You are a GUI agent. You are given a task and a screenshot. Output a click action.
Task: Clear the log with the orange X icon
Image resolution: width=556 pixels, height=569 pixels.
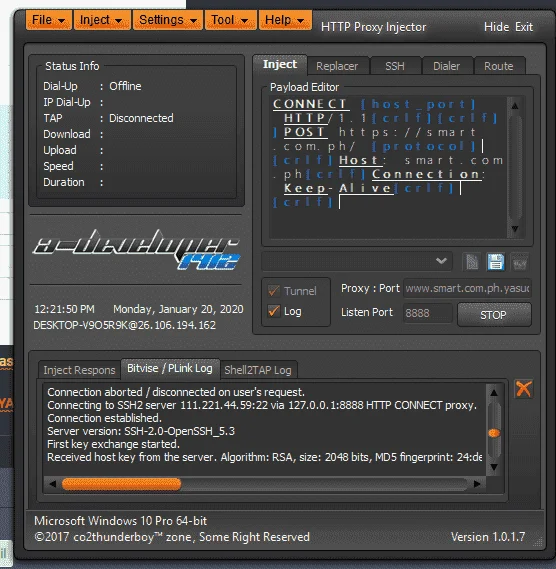524,389
